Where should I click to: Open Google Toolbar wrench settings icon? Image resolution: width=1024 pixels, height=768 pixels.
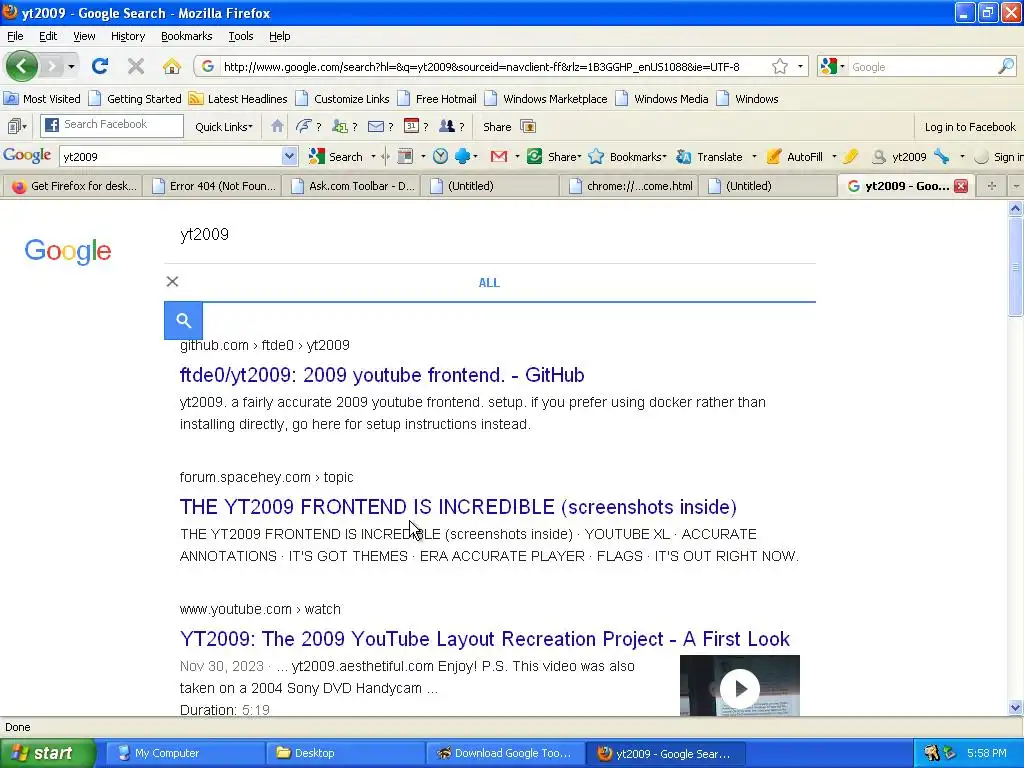click(x=941, y=156)
